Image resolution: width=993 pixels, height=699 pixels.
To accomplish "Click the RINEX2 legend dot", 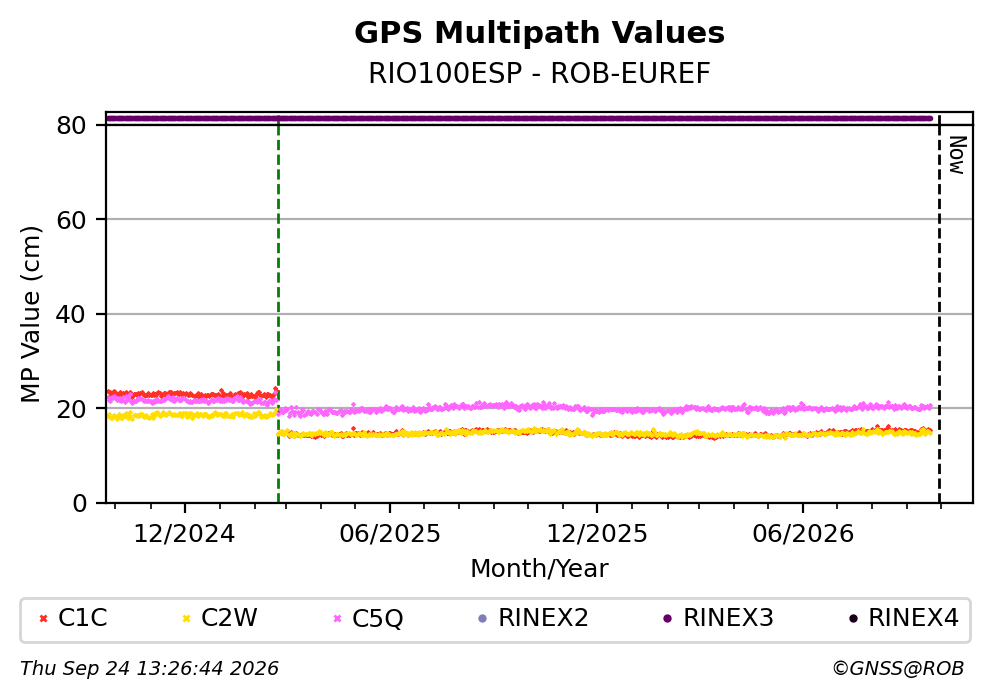I will [483, 619].
